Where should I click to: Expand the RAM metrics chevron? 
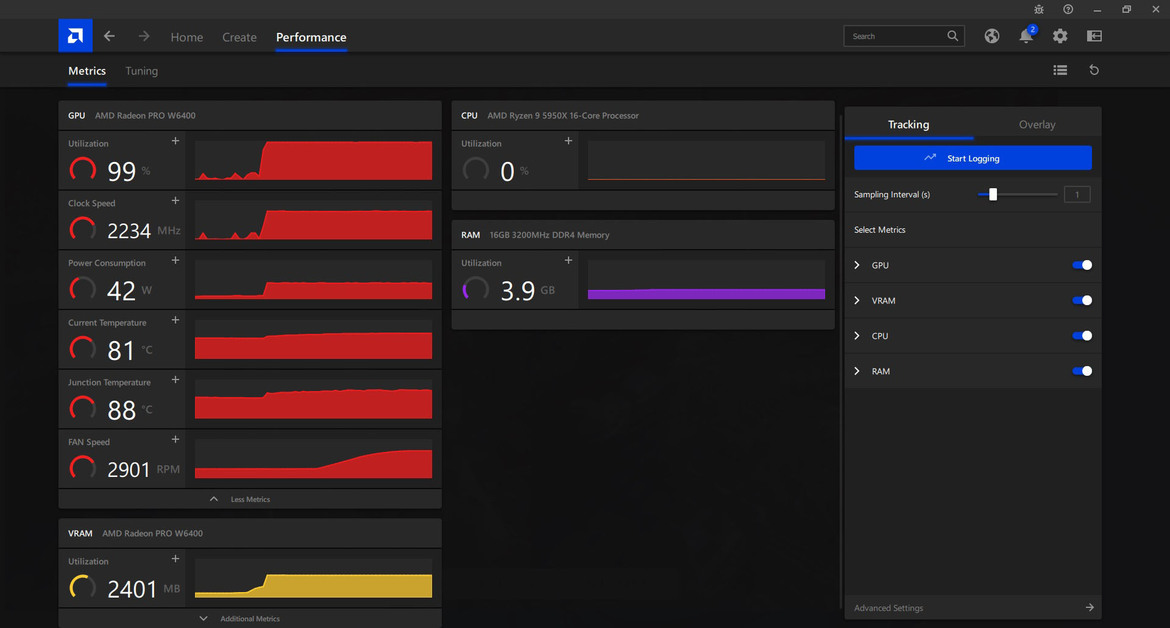[857, 371]
